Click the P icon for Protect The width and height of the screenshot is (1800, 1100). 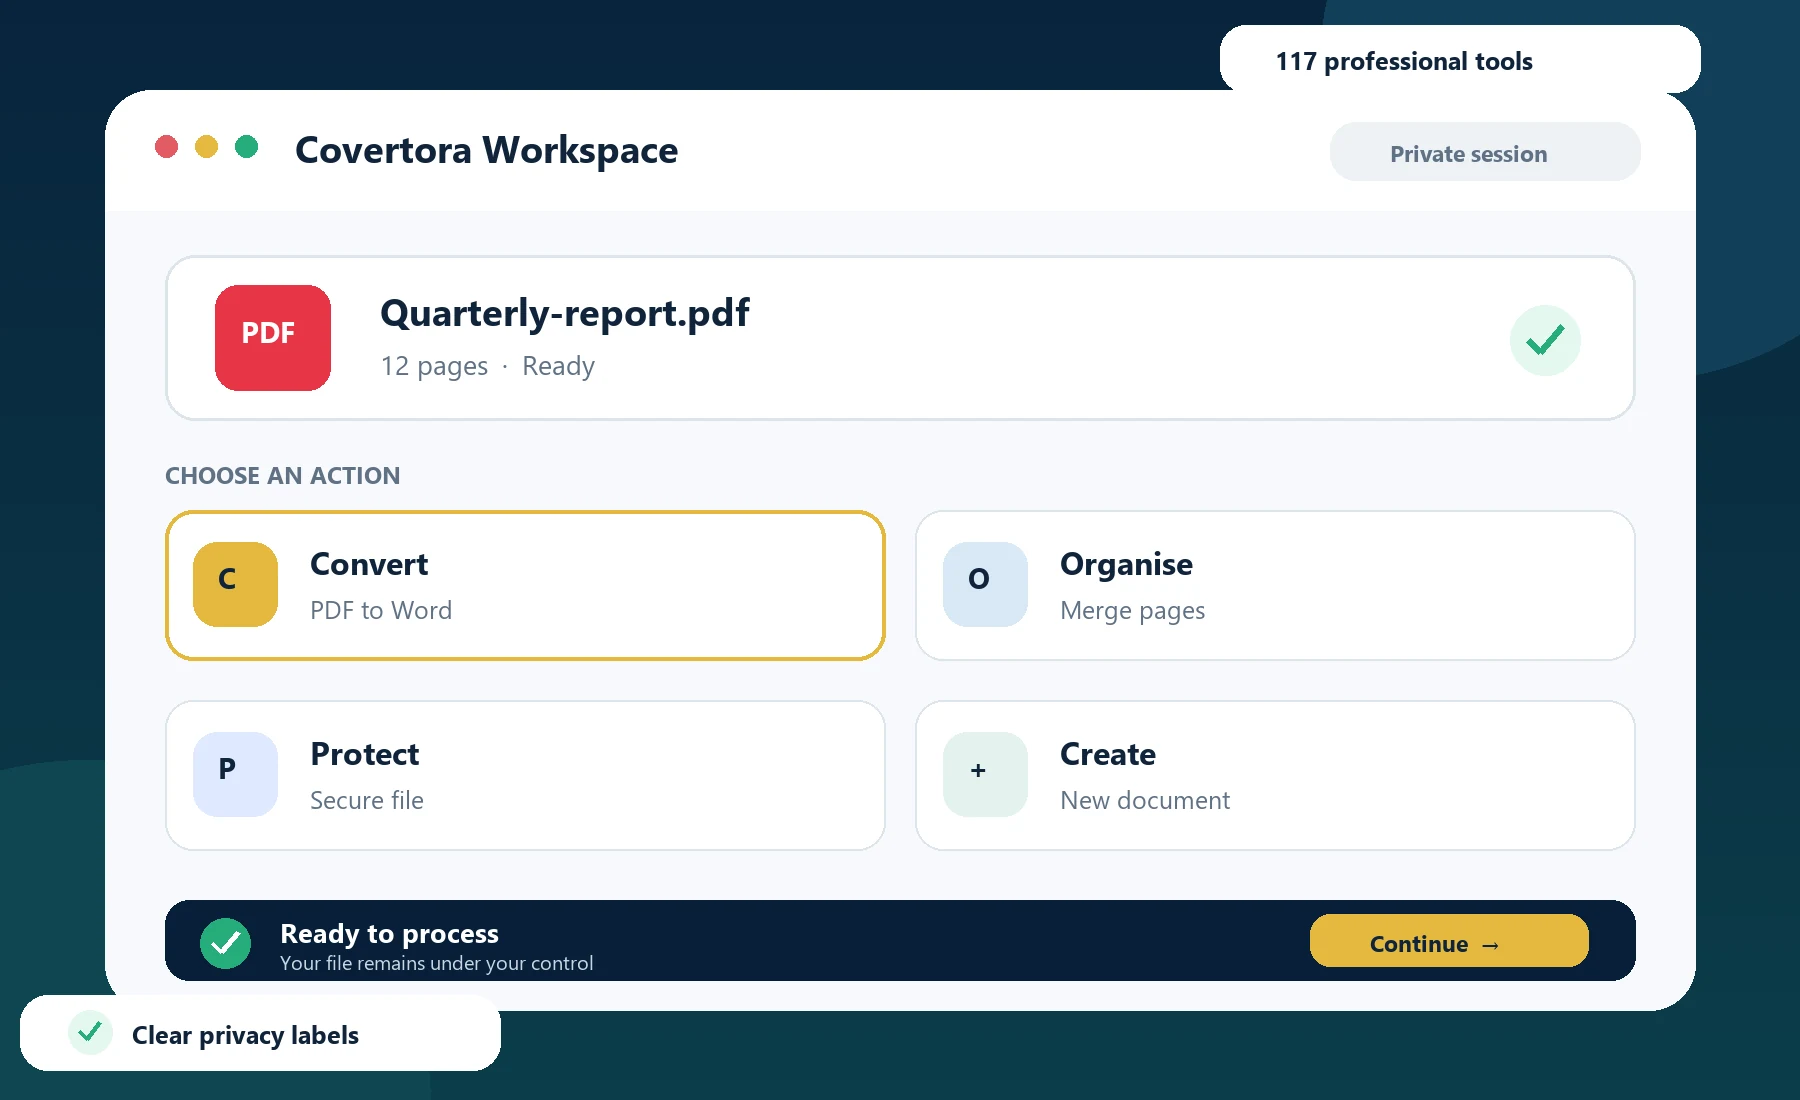(x=235, y=774)
